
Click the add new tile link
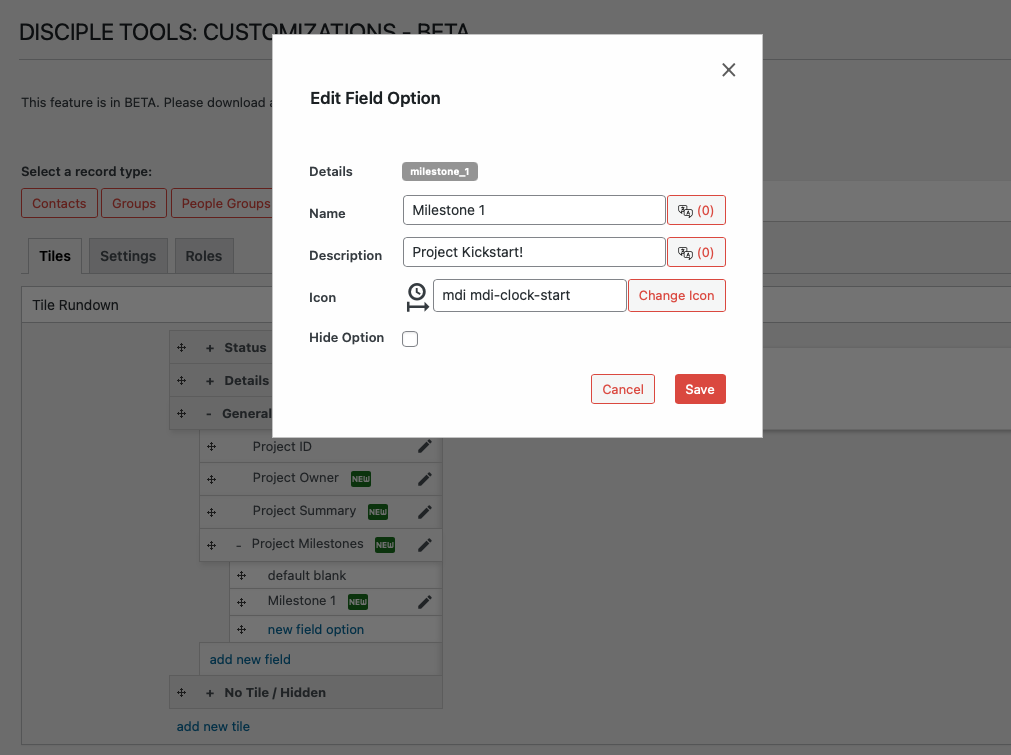click(x=213, y=727)
